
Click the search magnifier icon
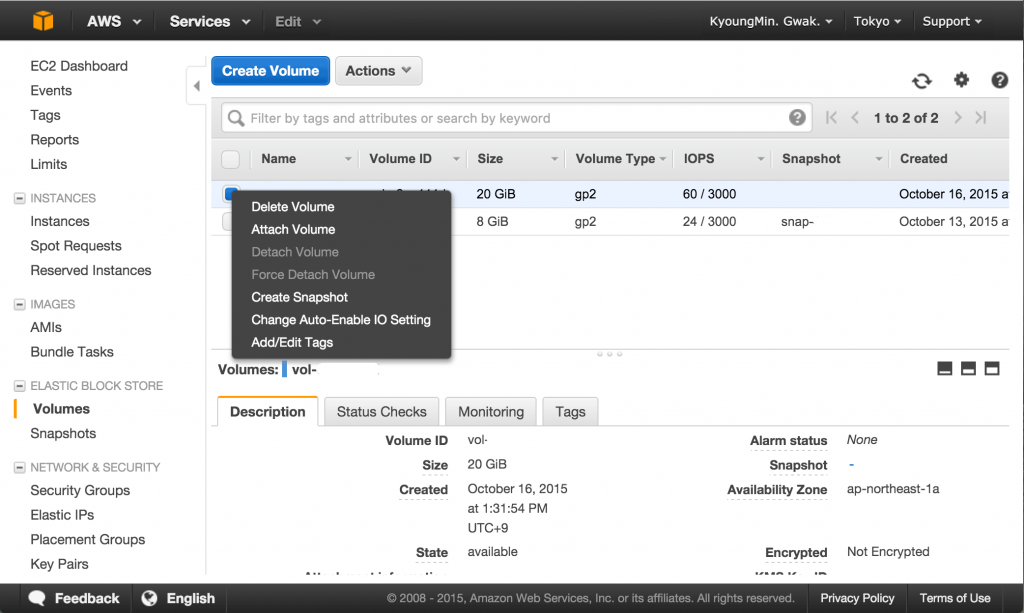point(236,118)
